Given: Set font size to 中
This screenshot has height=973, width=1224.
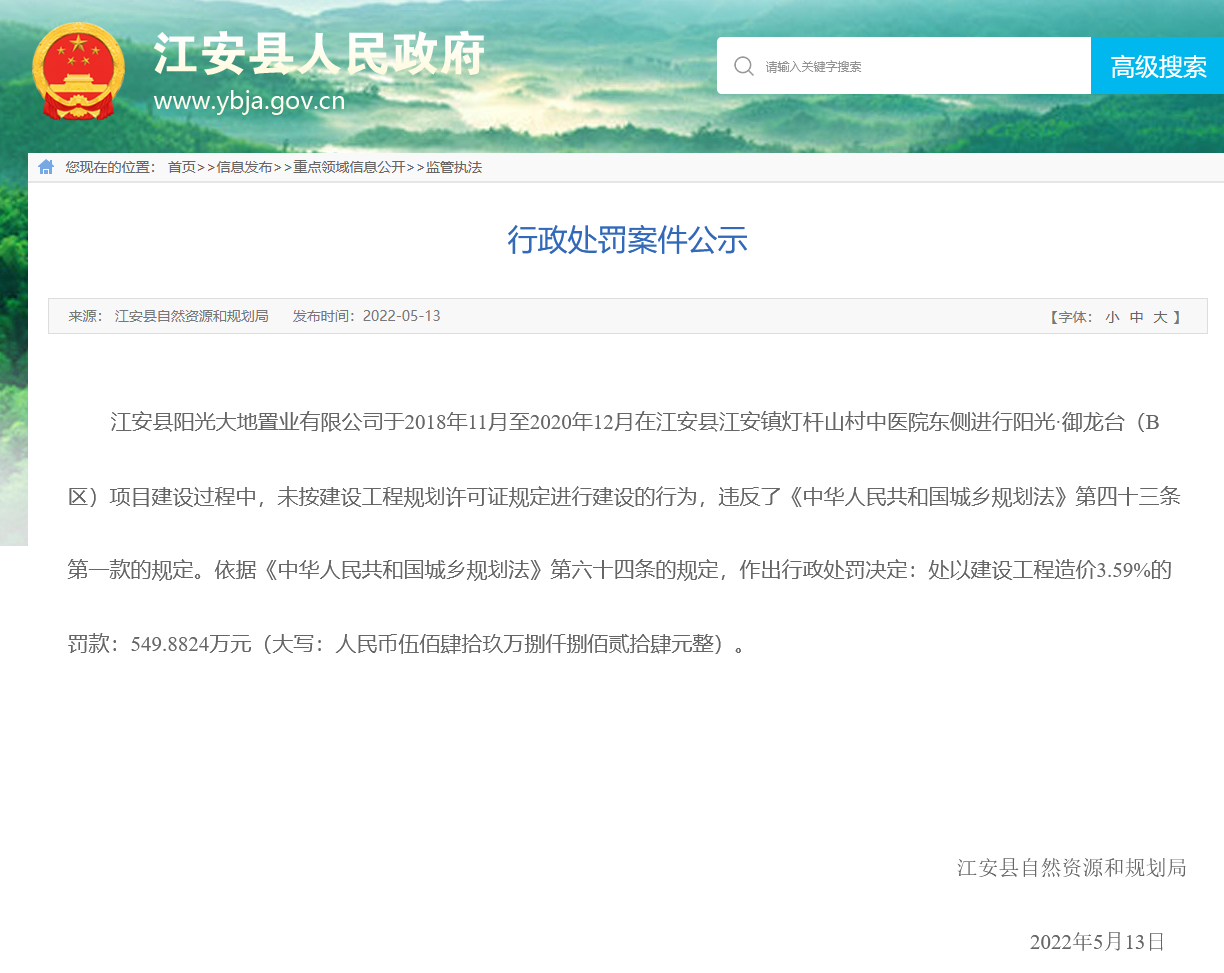Looking at the screenshot, I should (1136, 317).
